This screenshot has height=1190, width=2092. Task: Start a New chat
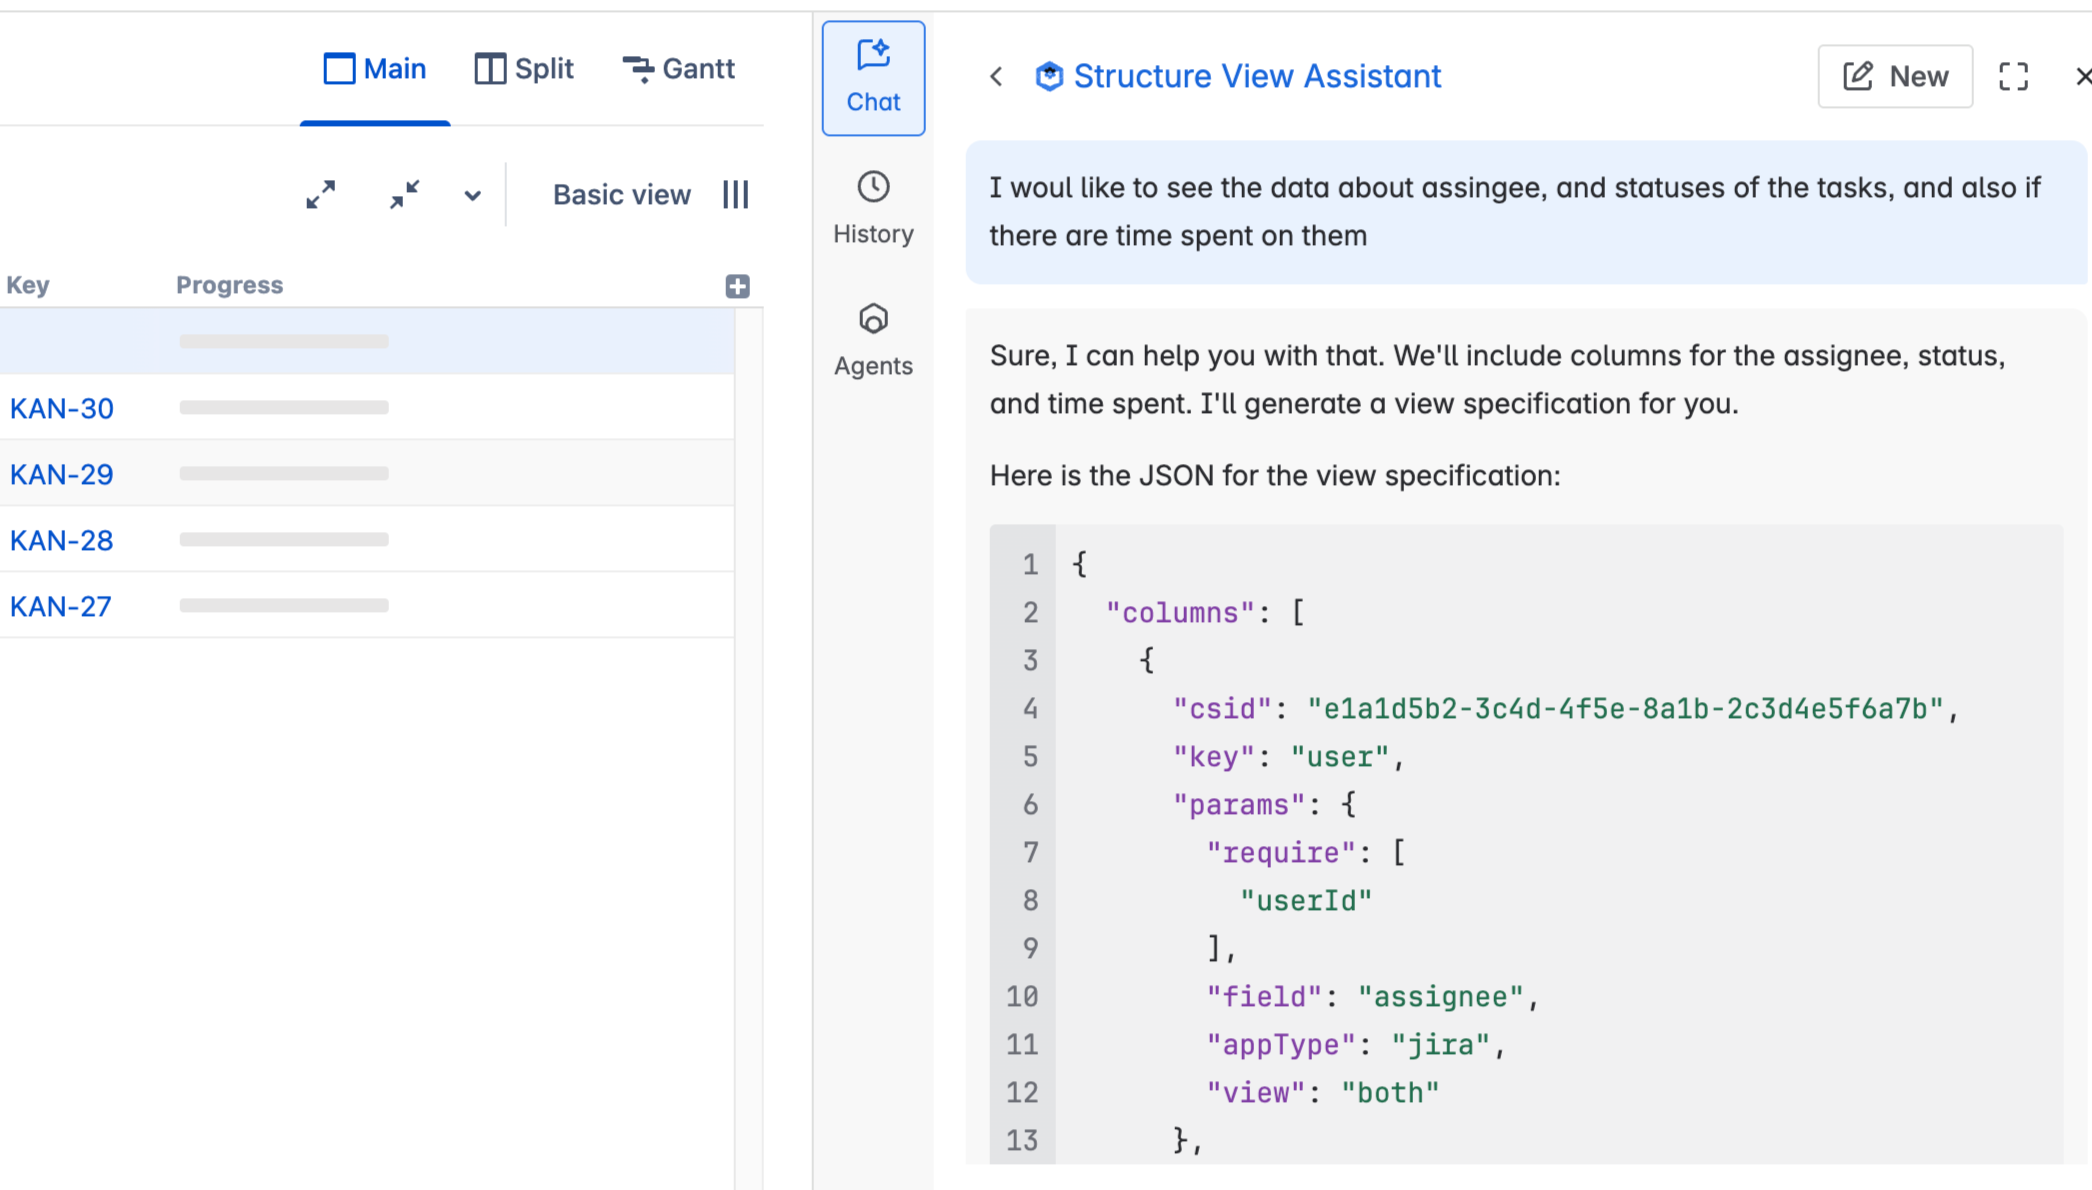1895,76
